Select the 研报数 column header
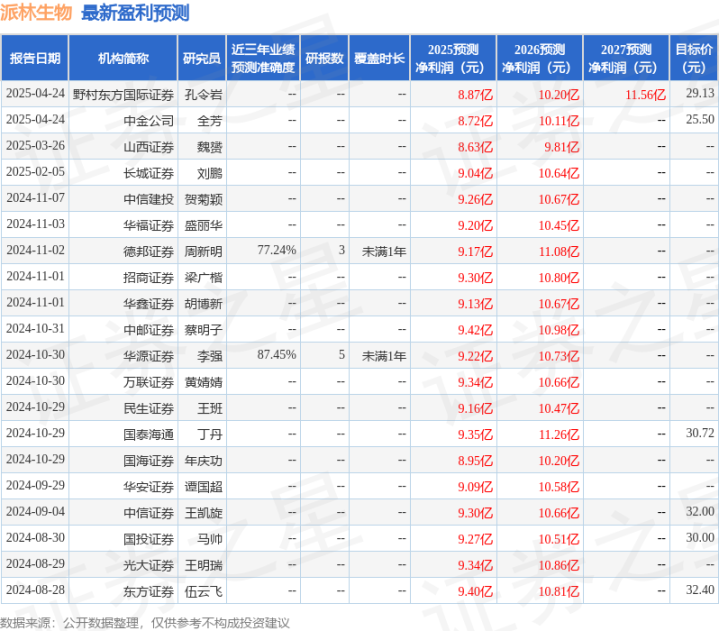The width and height of the screenshot is (719, 631). pyautogui.click(x=324, y=58)
